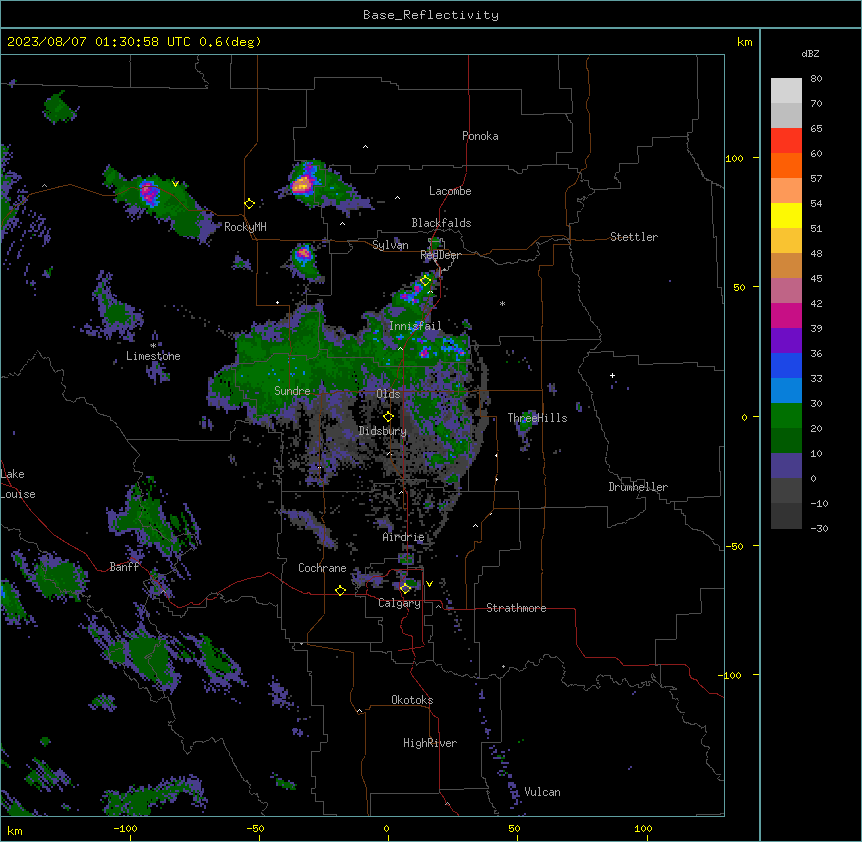Click the Lake Louise label
The width and height of the screenshot is (862, 842).
click(x=18, y=484)
